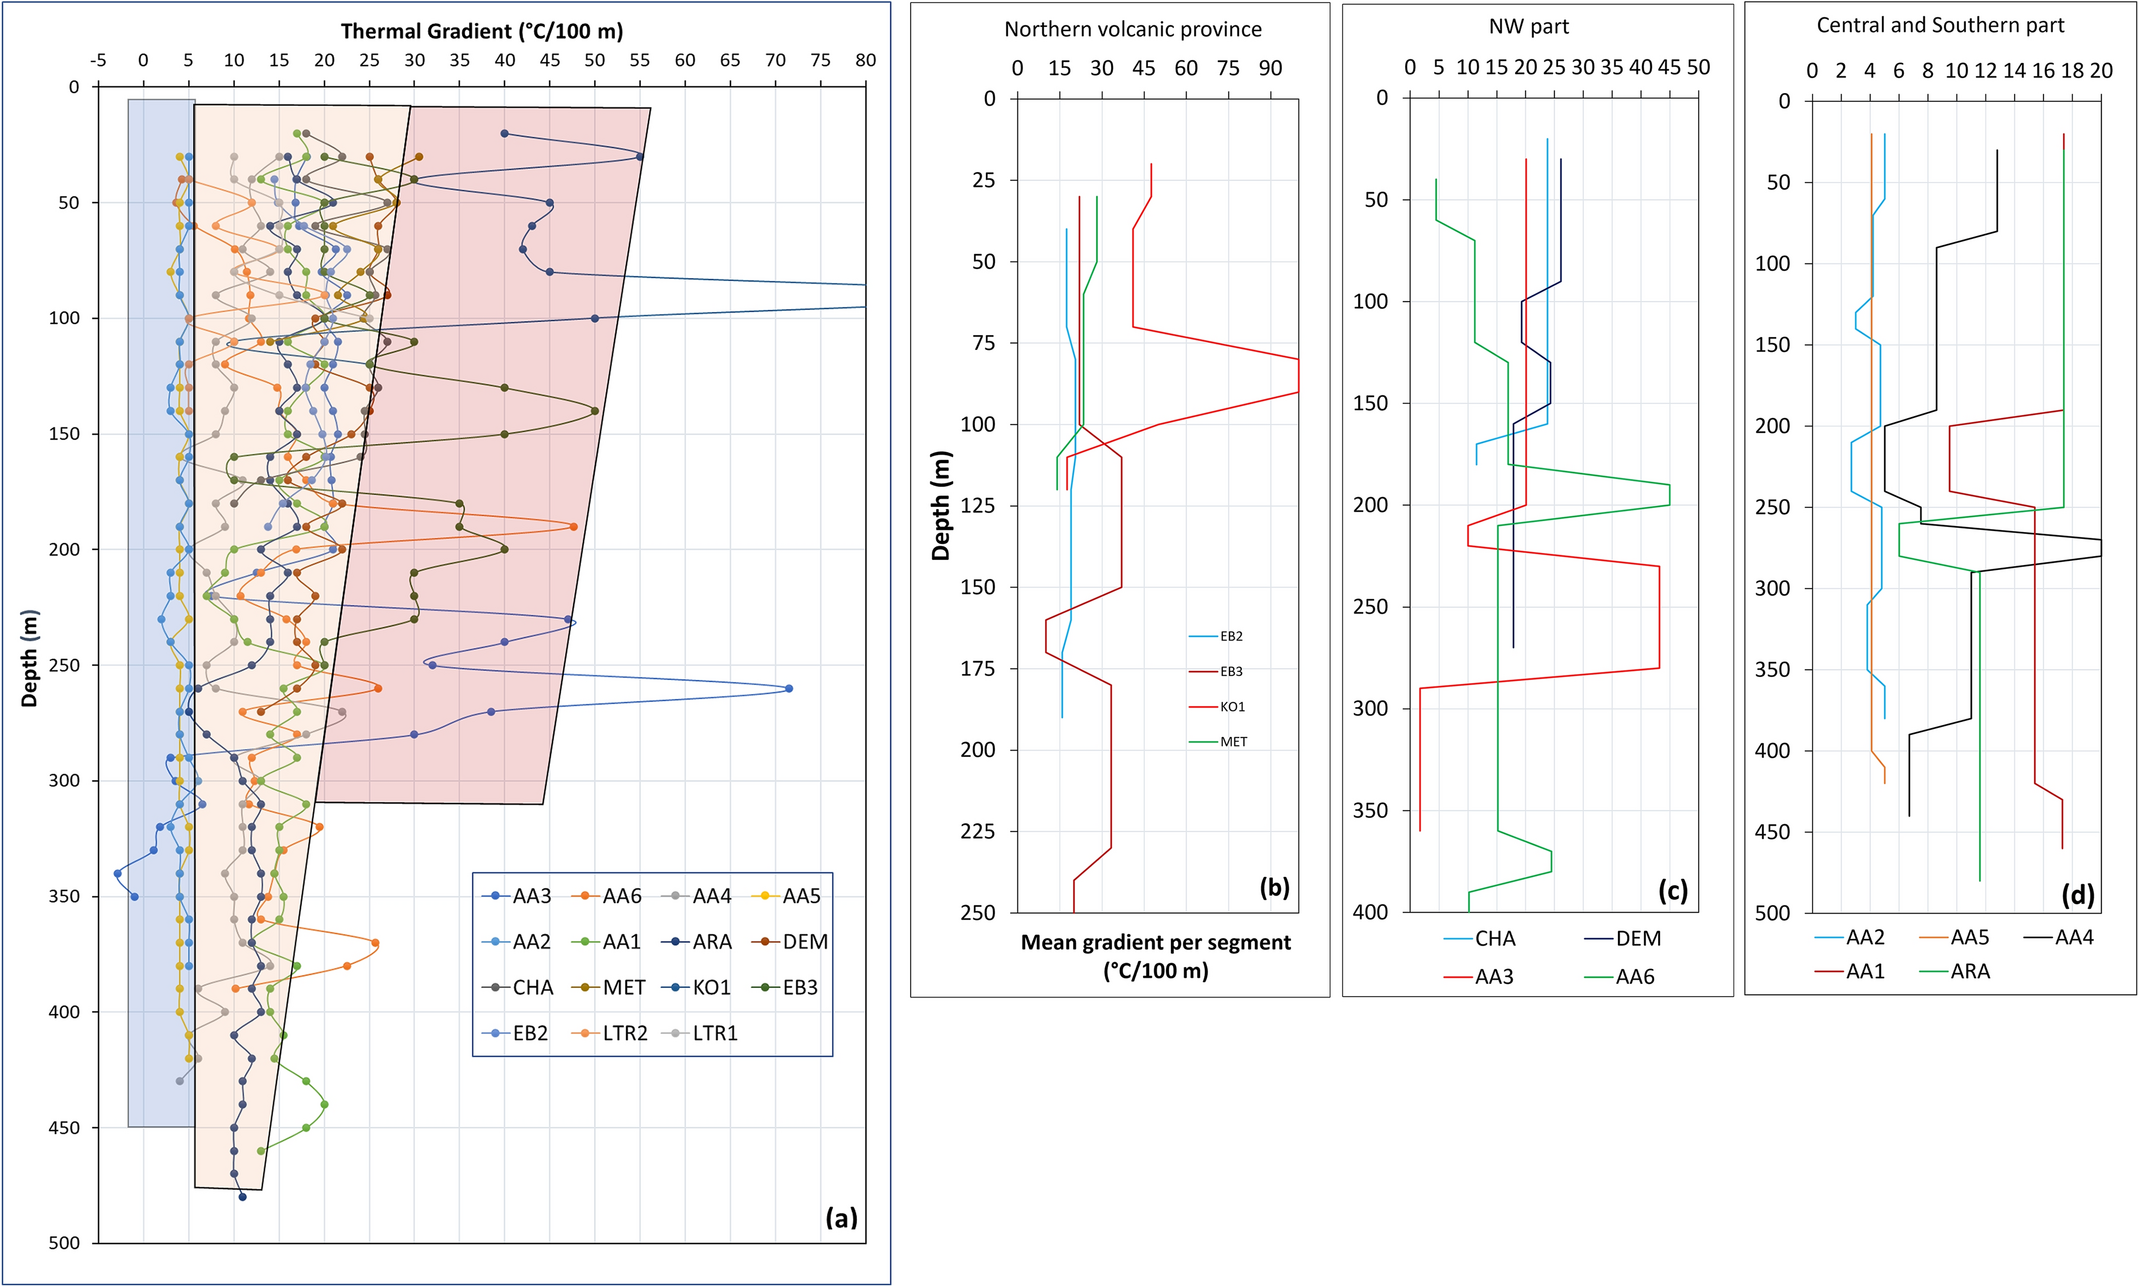2138x1287 pixels.
Task: Click the (c) panel label
Action: pyautogui.click(x=1672, y=889)
